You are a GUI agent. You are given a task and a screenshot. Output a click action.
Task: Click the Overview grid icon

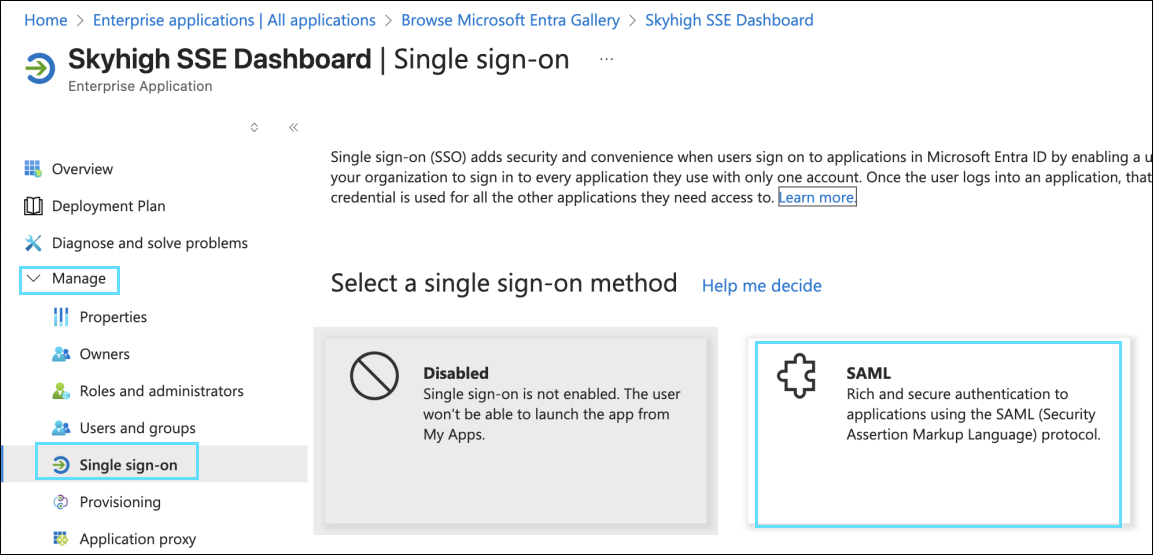pyautogui.click(x=33, y=168)
